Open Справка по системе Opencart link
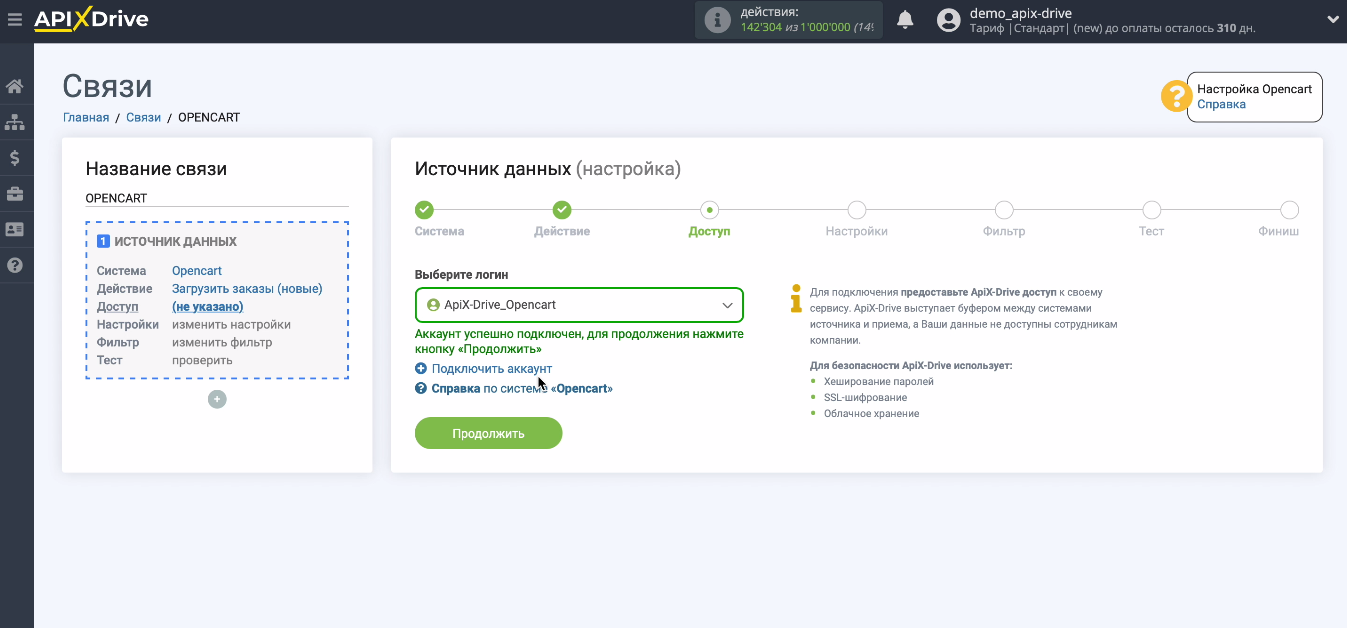The image size is (1347, 628). (x=521, y=388)
